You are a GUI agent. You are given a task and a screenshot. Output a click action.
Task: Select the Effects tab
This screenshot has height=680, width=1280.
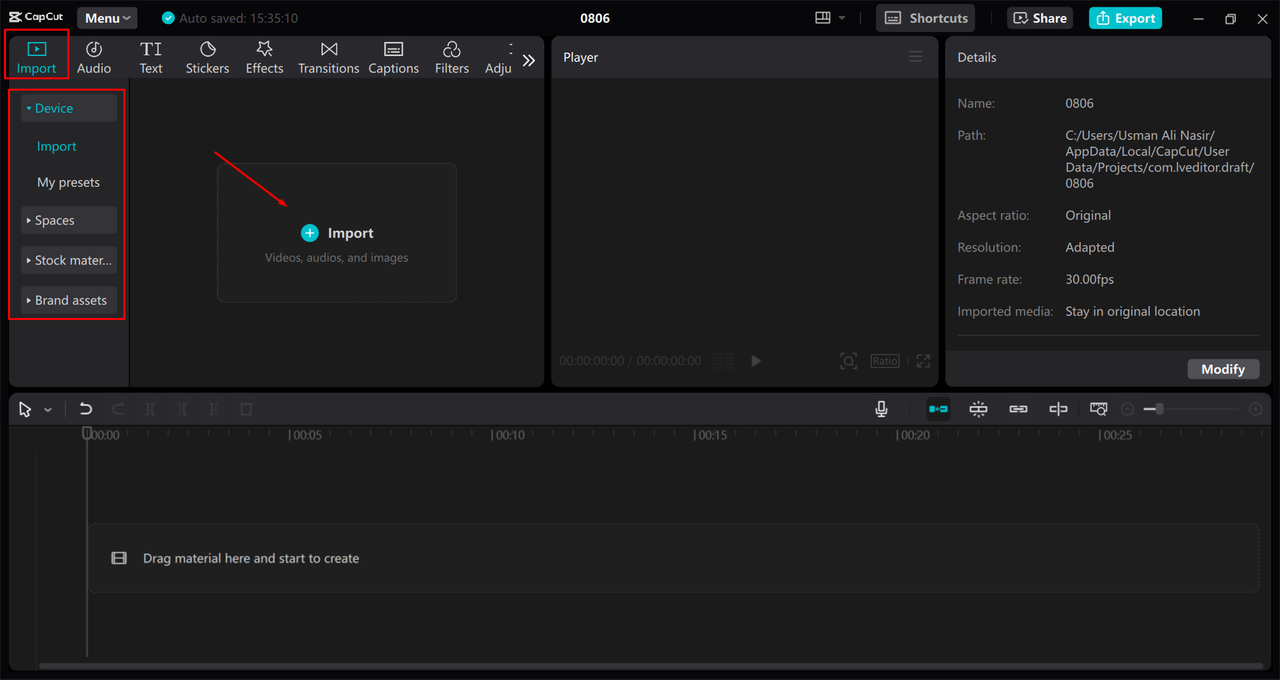265,57
